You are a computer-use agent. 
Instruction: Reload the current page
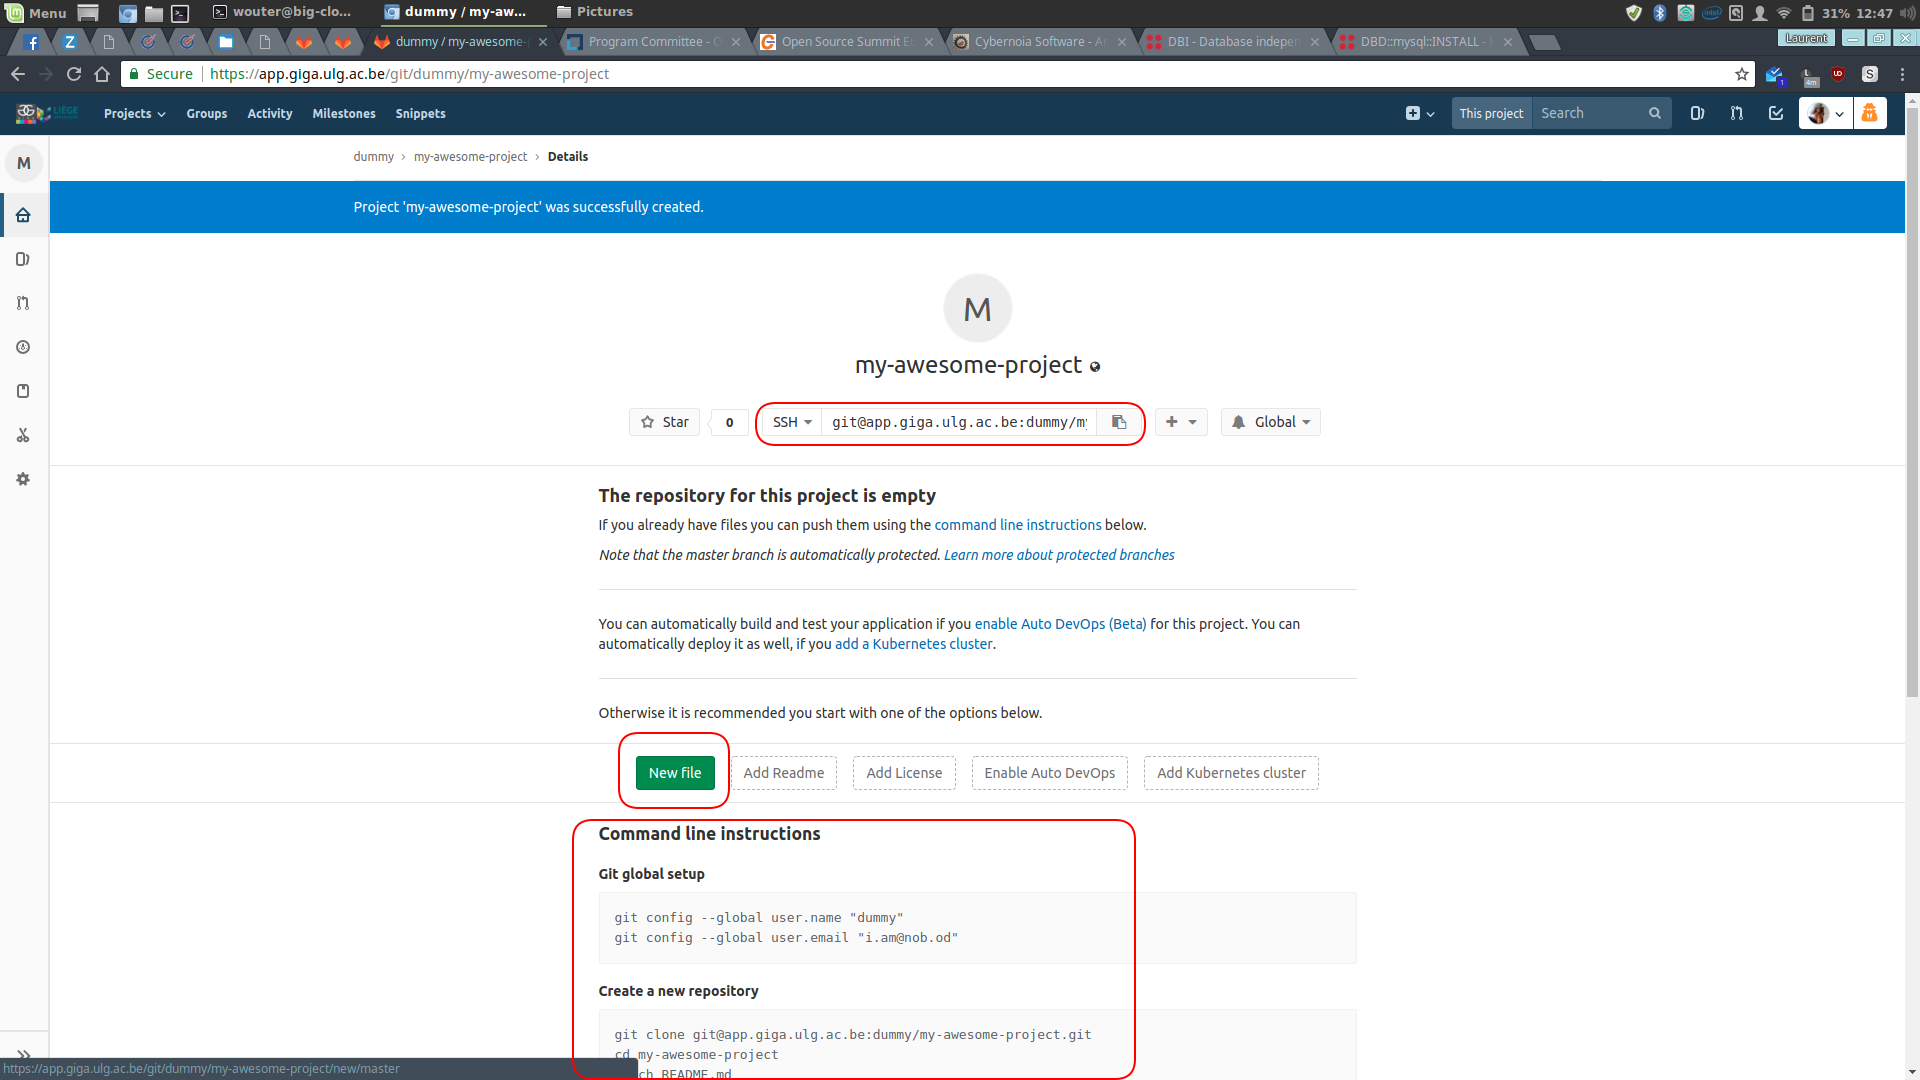(74, 74)
